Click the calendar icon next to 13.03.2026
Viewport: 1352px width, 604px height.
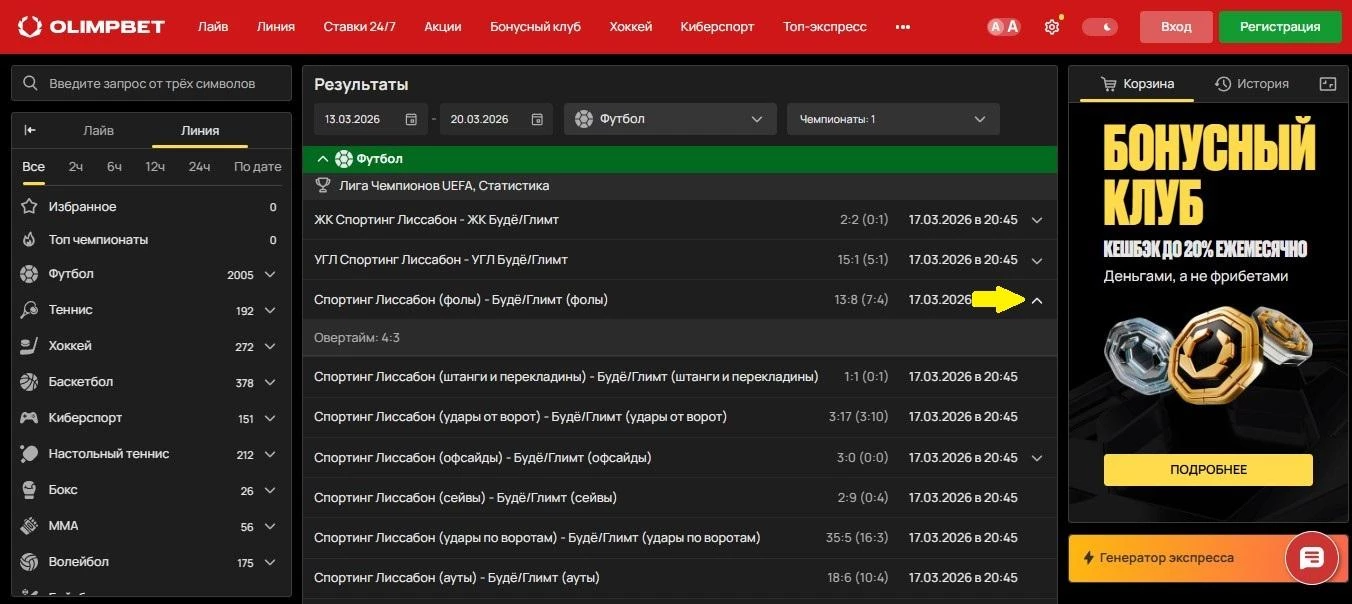(410, 118)
